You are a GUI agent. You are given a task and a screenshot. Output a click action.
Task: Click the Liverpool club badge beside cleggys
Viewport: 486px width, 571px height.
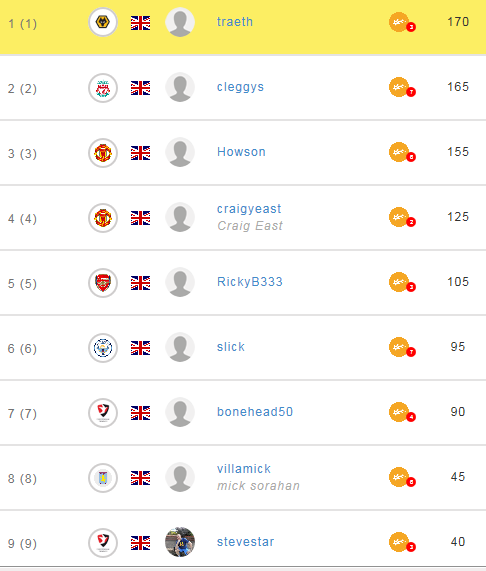point(103,88)
